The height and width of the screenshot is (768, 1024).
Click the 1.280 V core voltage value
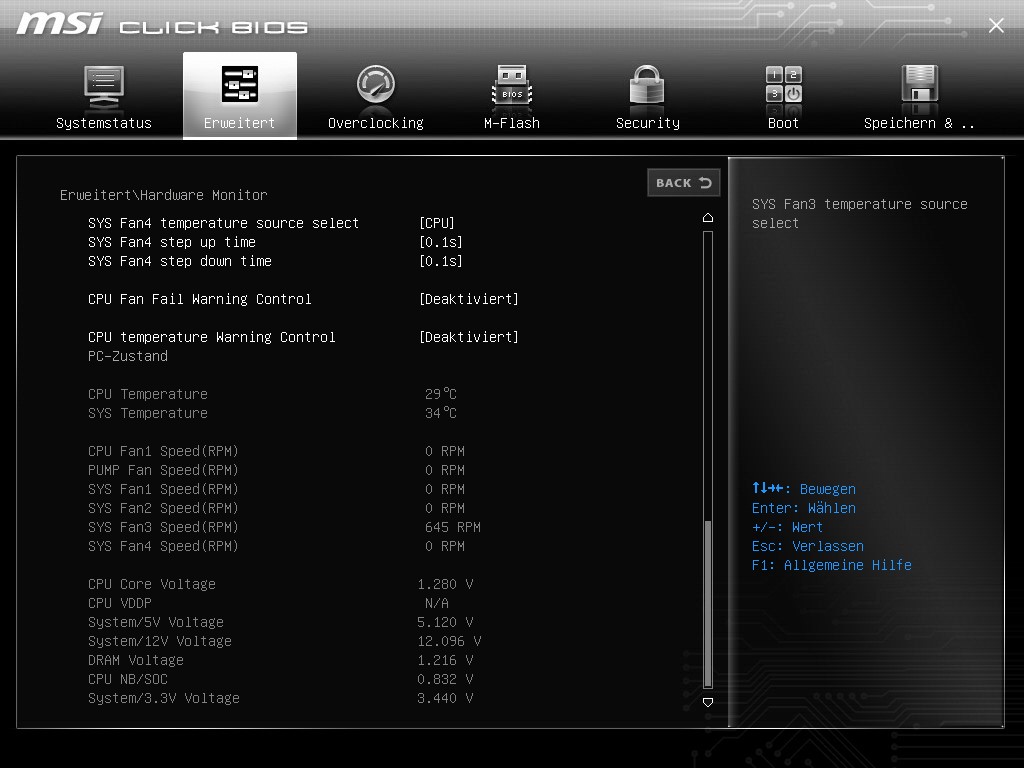(445, 584)
